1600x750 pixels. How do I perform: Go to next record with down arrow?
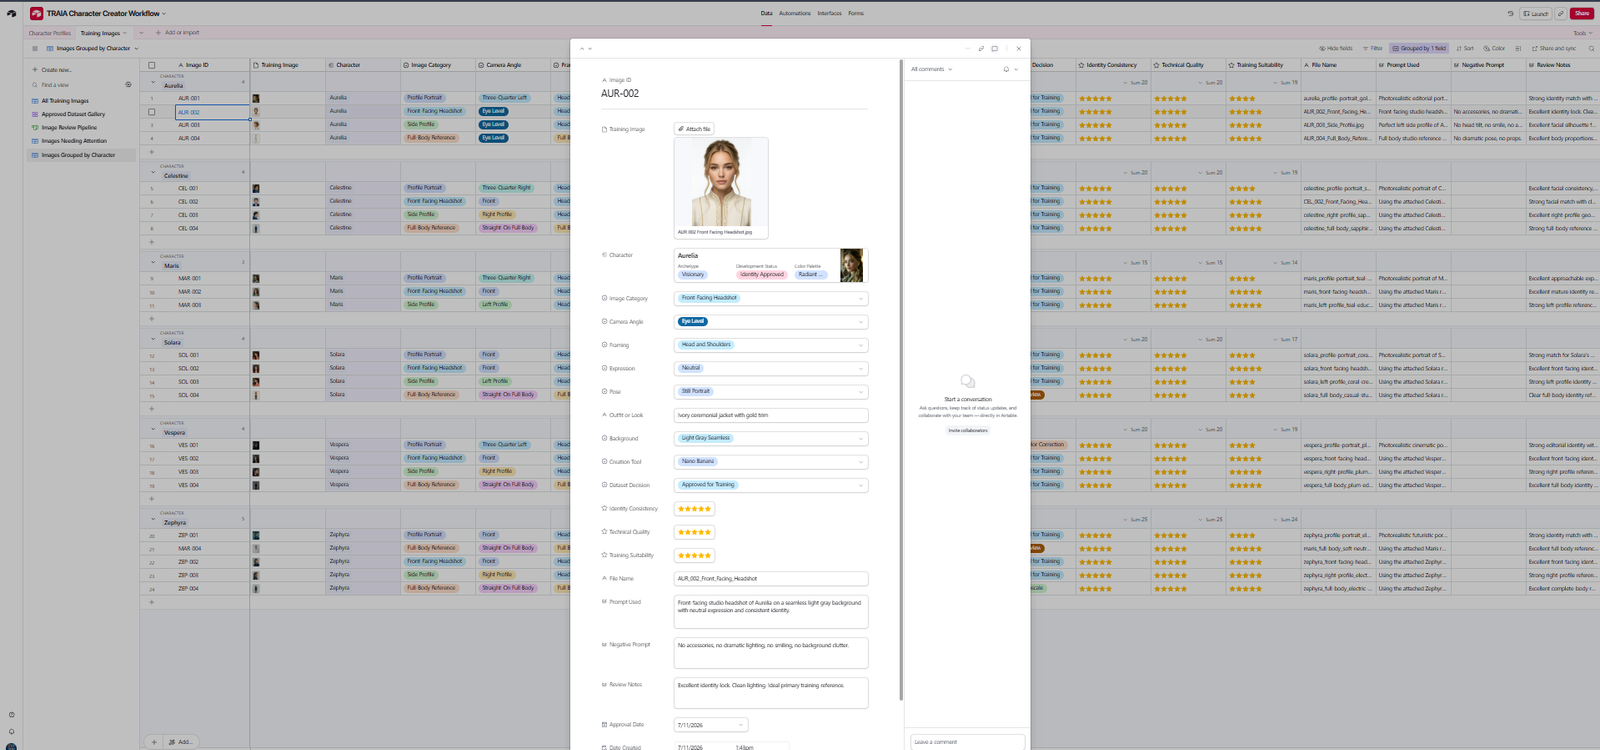tap(590, 48)
